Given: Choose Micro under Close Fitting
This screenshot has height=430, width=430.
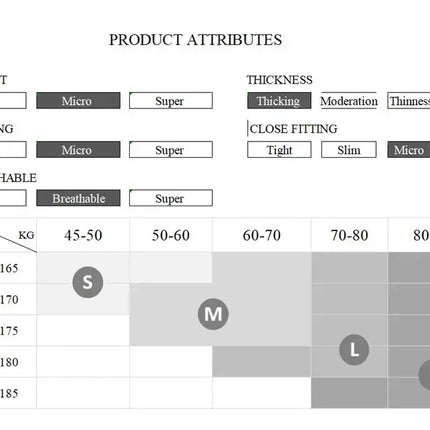Looking at the screenshot, I should tap(409, 150).
